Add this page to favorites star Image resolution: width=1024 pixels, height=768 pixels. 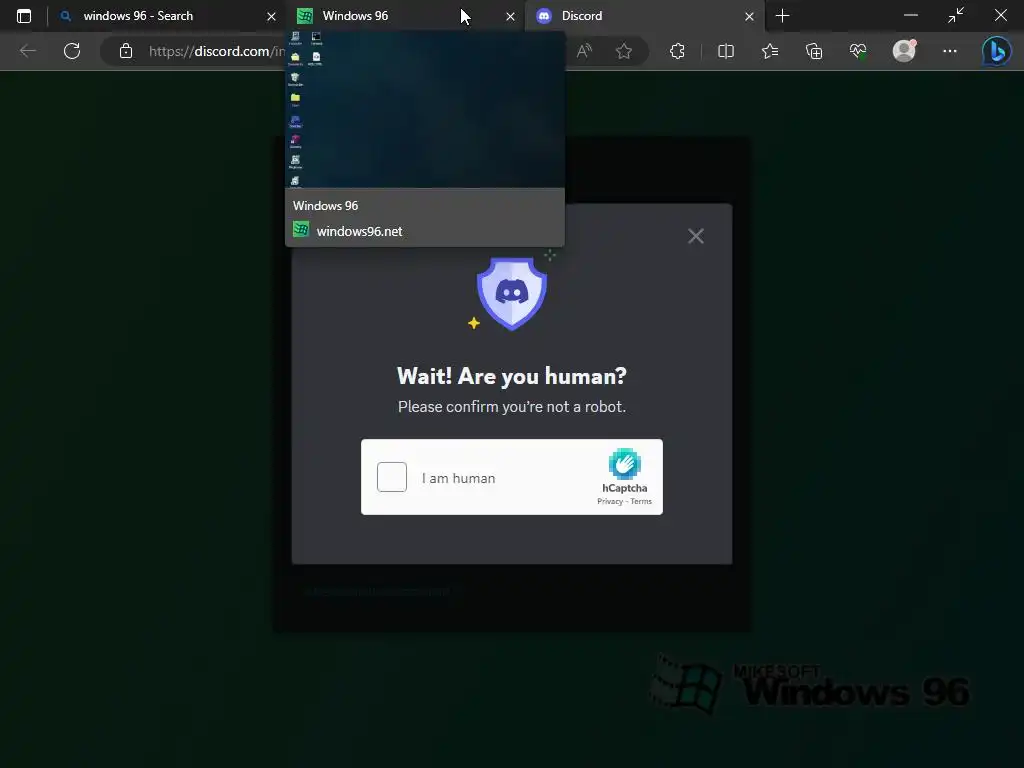coord(624,51)
